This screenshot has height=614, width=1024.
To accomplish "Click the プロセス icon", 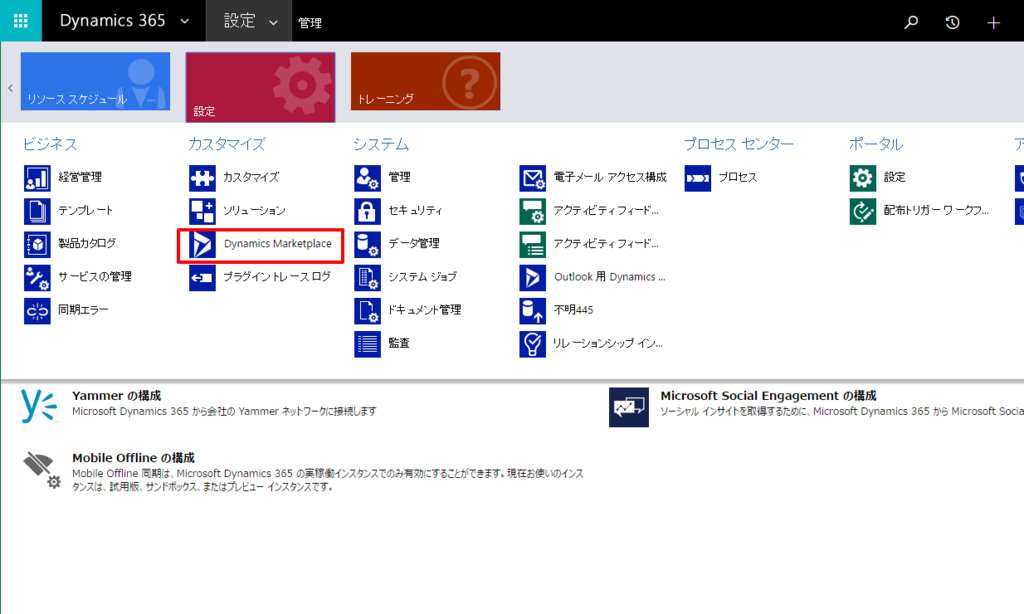I will pos(698,178).
